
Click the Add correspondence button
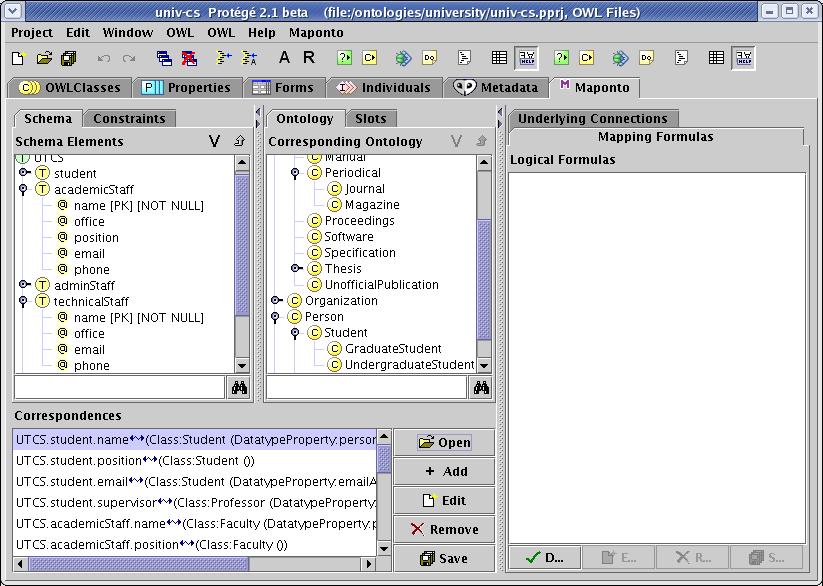(x=444, y=472)
